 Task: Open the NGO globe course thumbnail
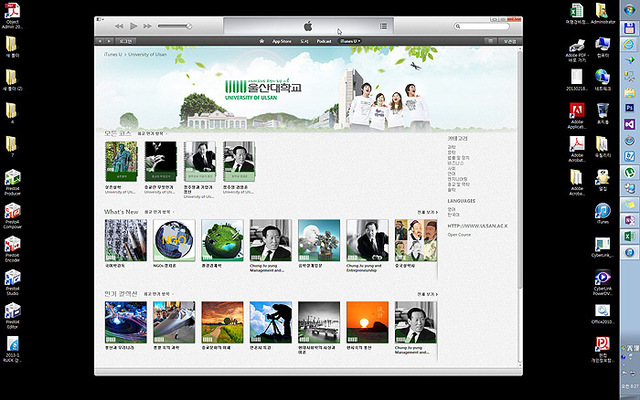174,240
